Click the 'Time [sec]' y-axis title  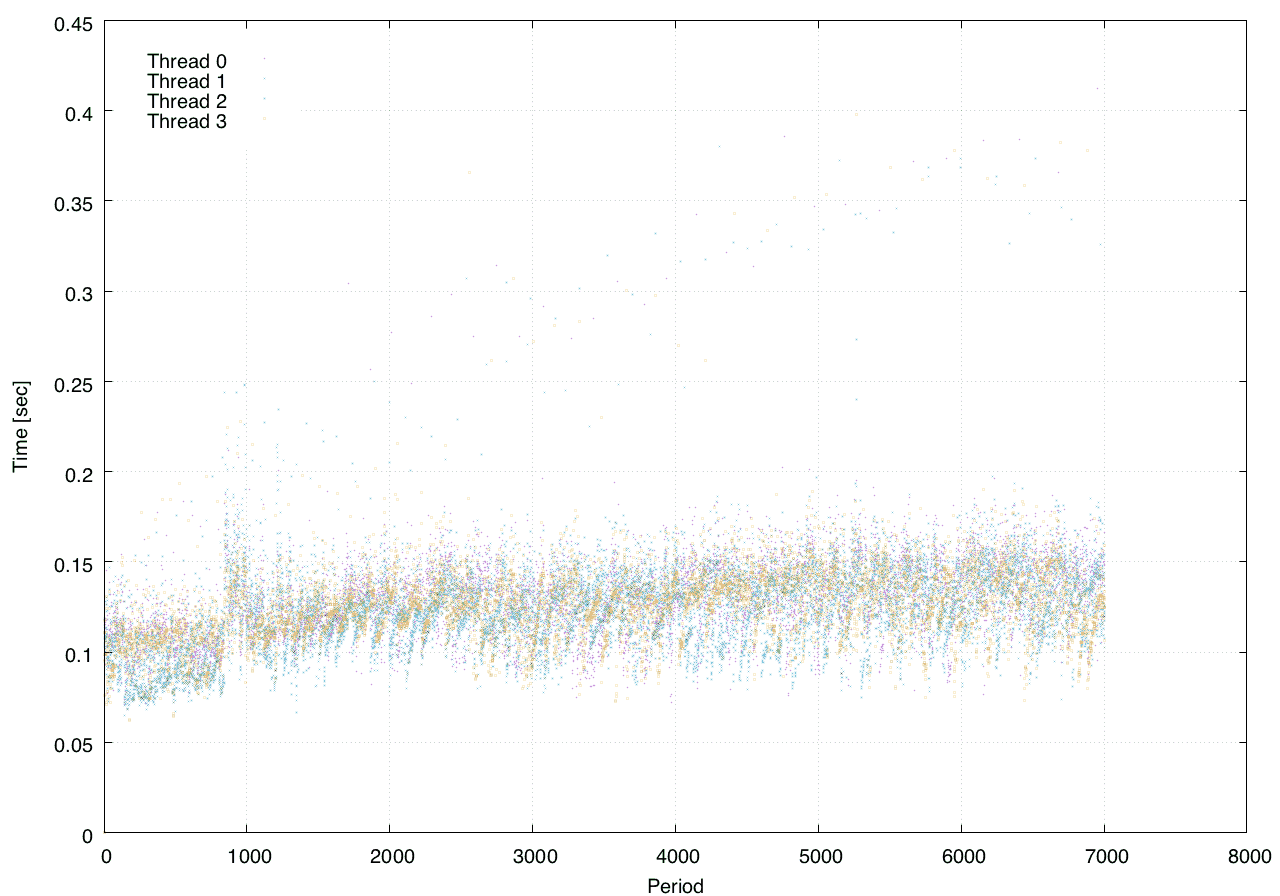click(20, 427)
